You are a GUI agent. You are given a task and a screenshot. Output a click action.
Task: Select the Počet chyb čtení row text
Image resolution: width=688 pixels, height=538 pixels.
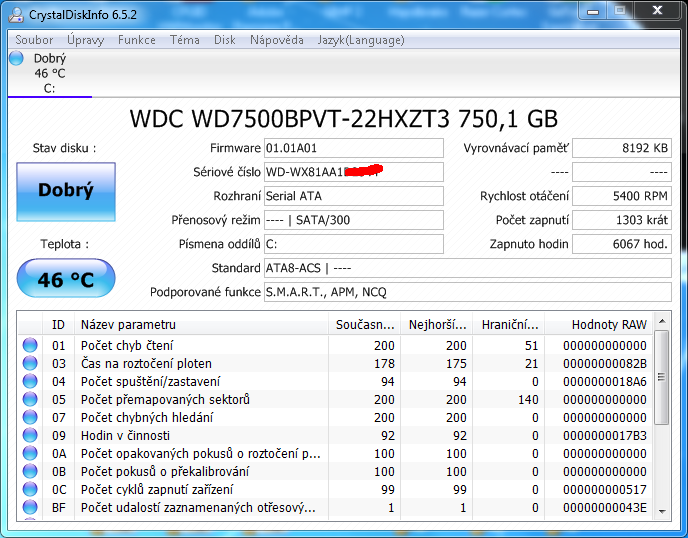[x=127, y=345]
